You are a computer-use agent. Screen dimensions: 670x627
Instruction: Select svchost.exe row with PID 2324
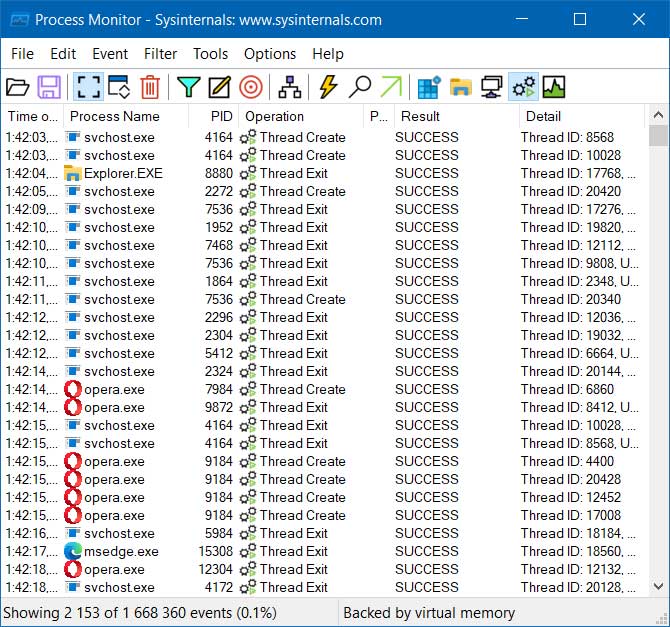pos(323,371)
